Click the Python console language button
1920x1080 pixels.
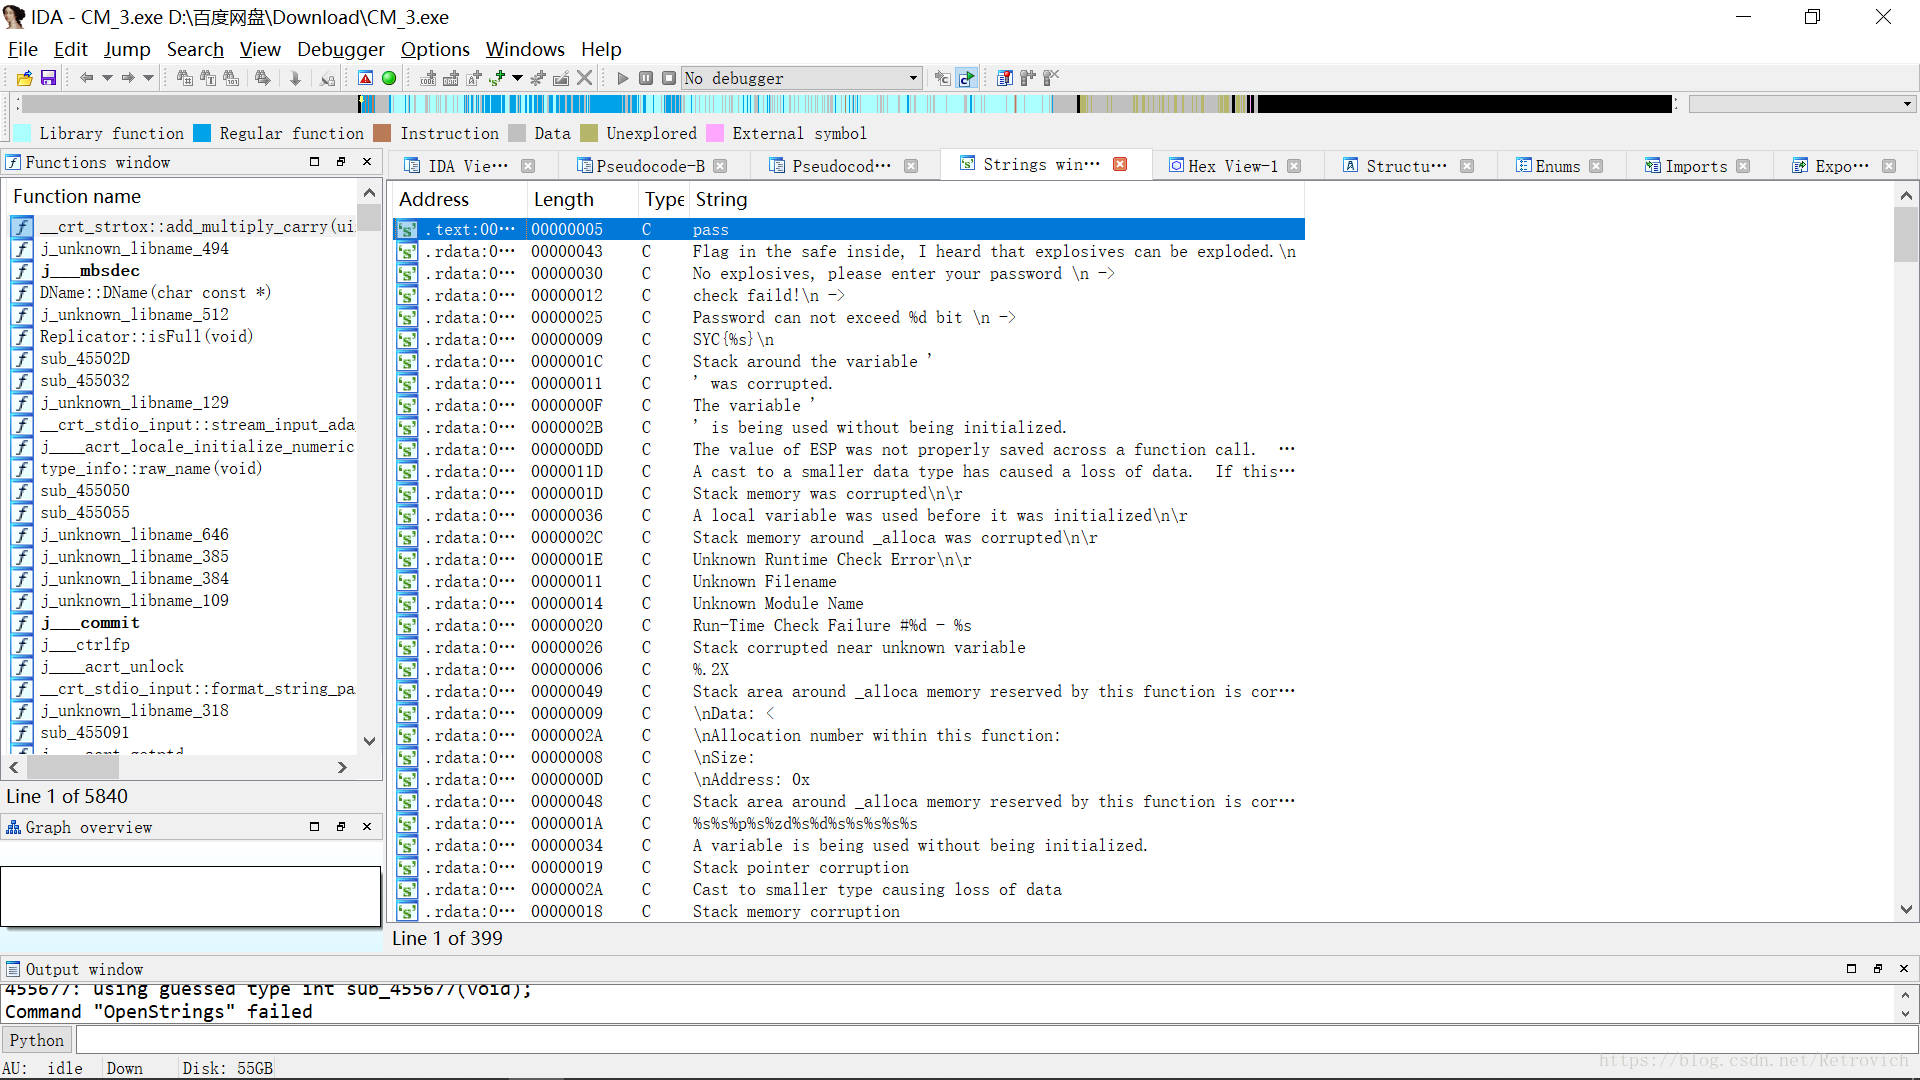(37, 1041)
